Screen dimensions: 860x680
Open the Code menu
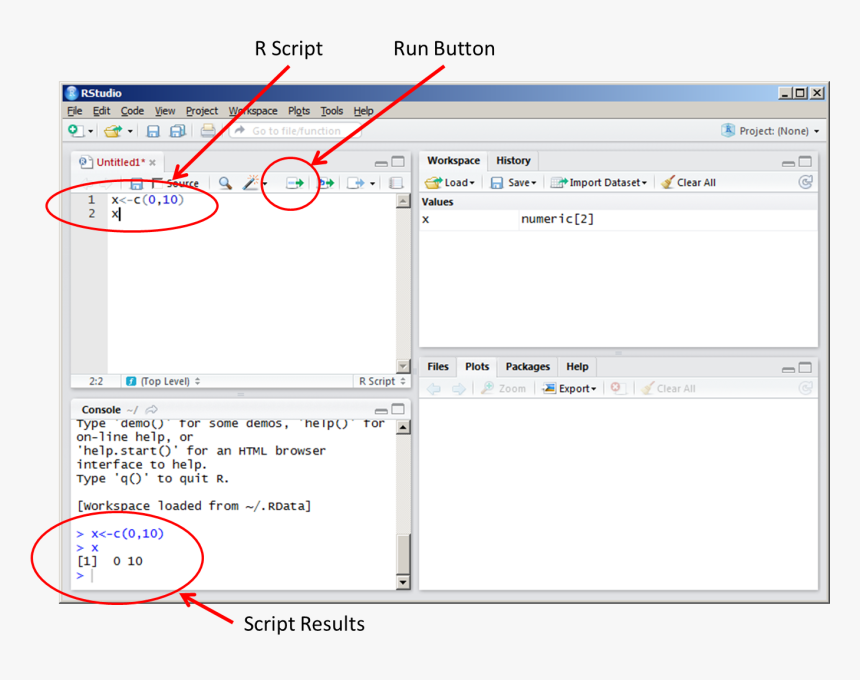(132, 111)
